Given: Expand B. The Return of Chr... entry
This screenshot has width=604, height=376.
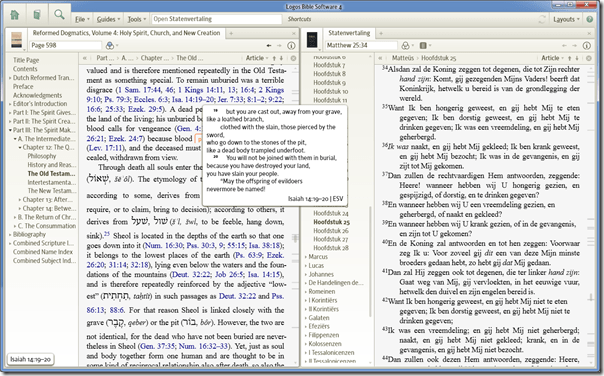Looking at the screenshot, I should 15,217.
